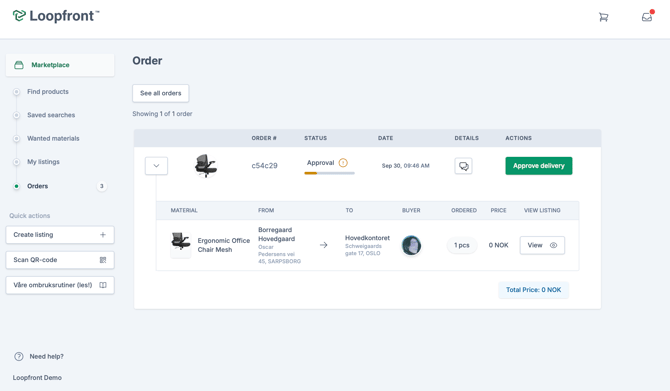670x391 pixels.
Task: Go to Find products
Action: 48,91
